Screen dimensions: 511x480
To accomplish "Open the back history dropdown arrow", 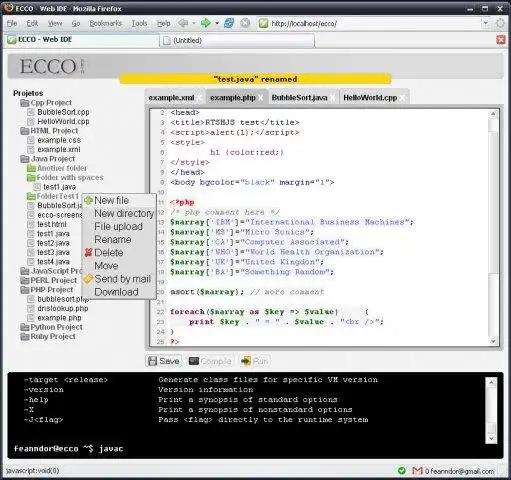I will click(194, 23).
